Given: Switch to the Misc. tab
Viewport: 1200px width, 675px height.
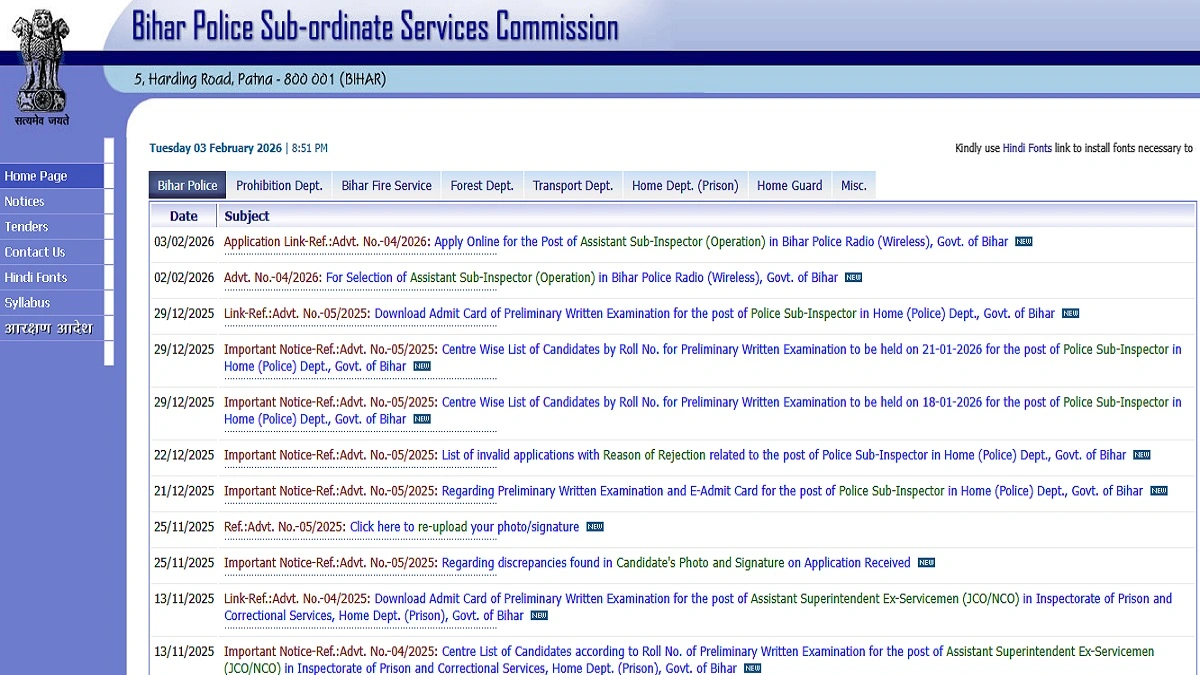Looking at the screenshot, I should point(853,185).
